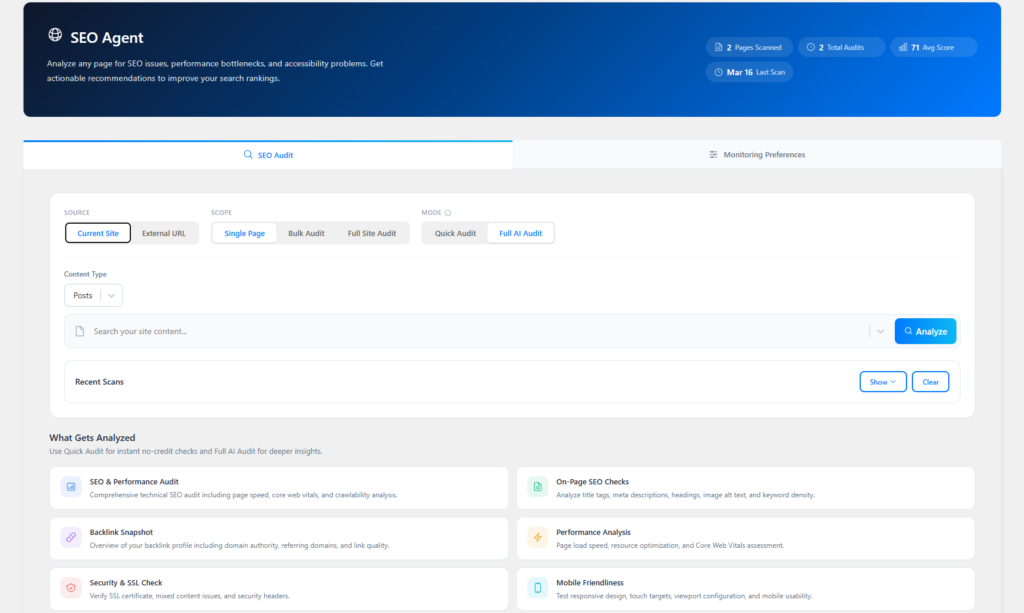This screenshot has width=1024, height=613.
Task: Click the SEO & Performance Audit icon
Action: pos(71,488)
